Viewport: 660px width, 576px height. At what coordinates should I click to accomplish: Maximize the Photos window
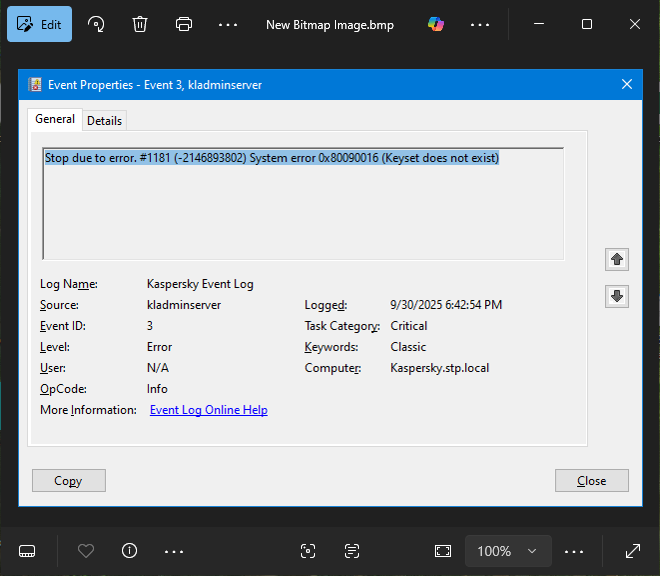point(587,24)
